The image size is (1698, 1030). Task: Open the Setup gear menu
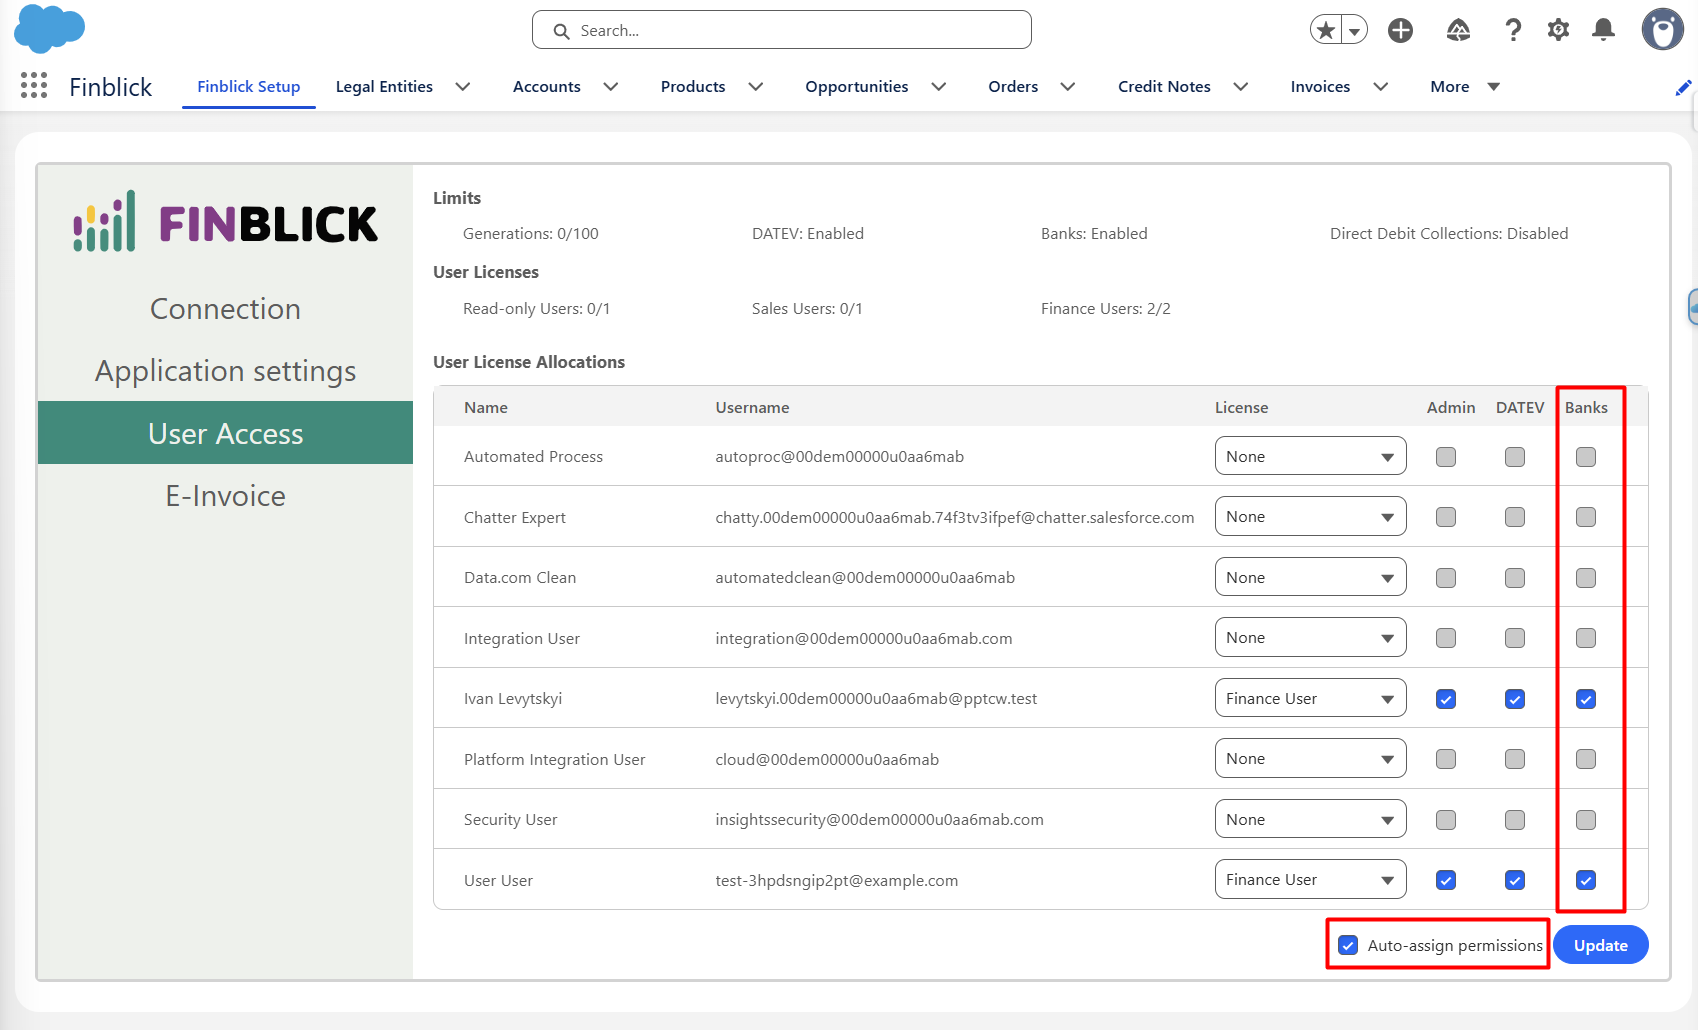click(1558, 30)
